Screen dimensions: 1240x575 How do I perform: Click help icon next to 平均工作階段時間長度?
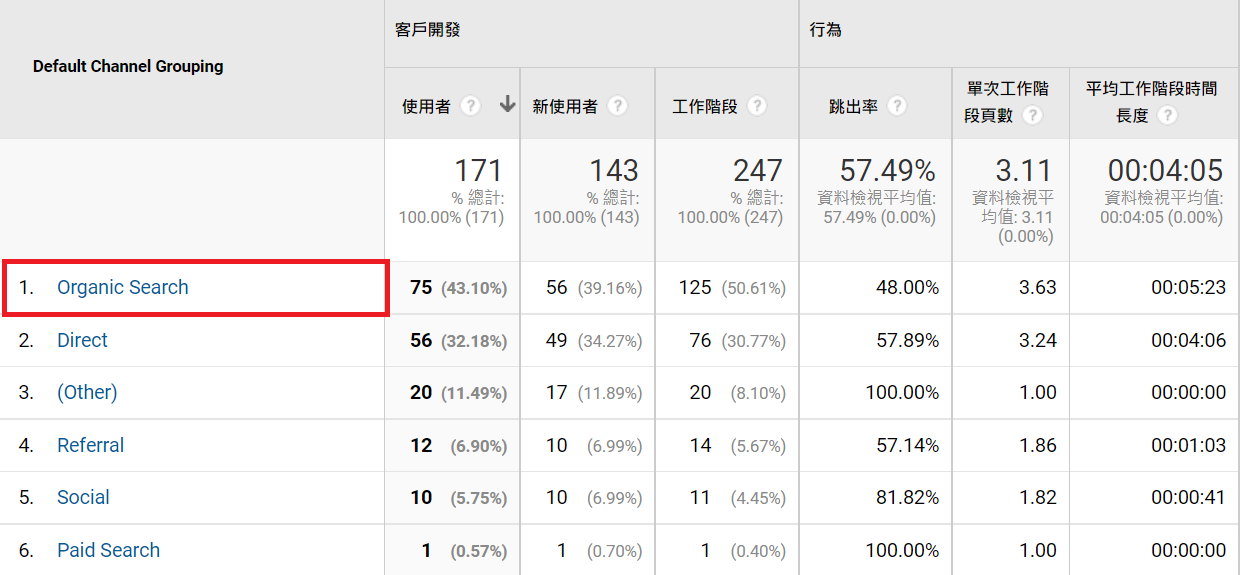(x=1166, y=115)
